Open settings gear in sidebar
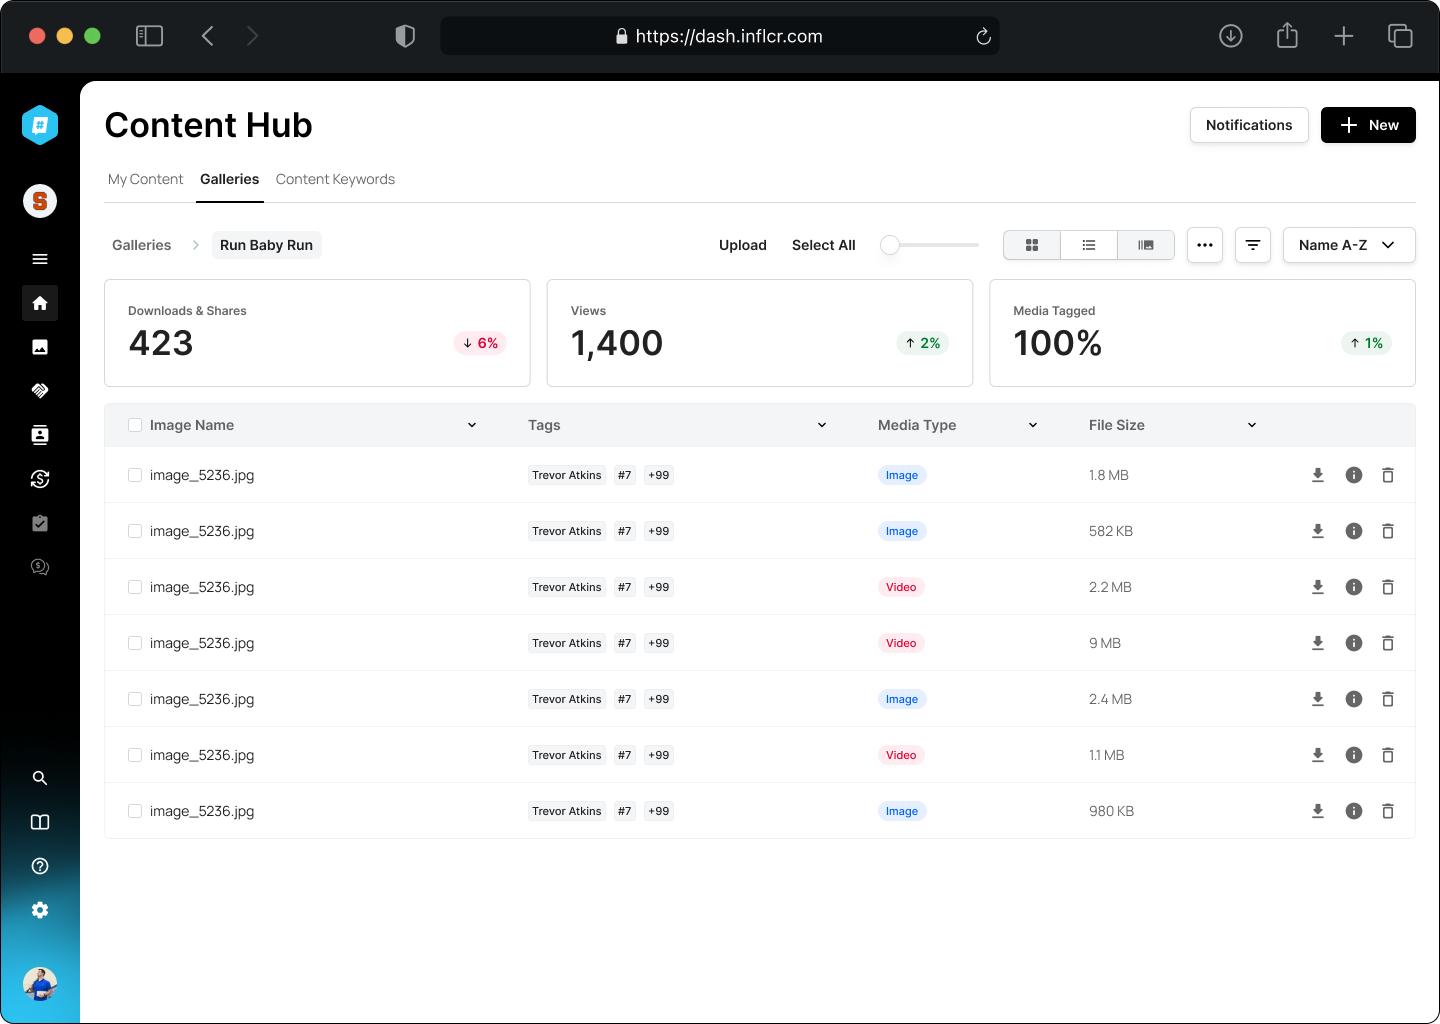Viewport: 1440px width, 1024px height. 40,910
